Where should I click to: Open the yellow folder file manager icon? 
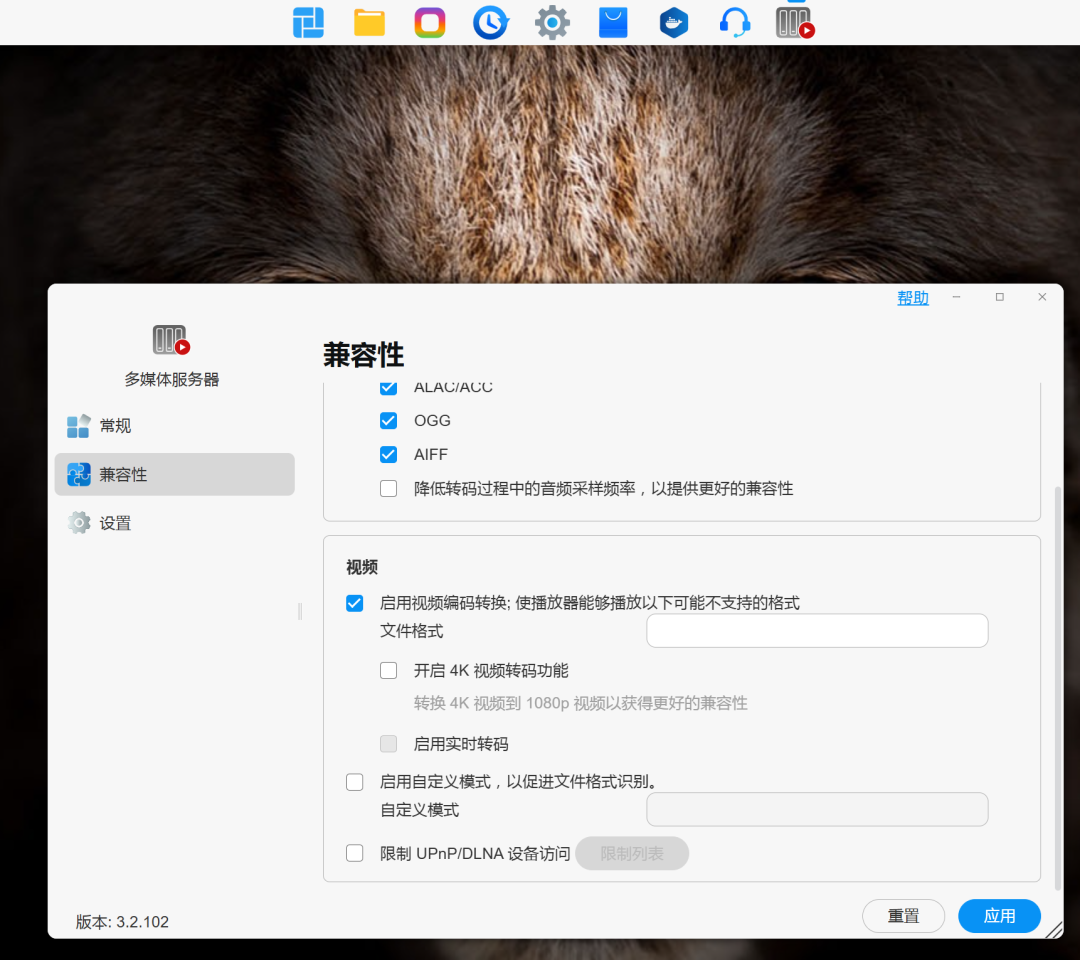tap(369, 22)
